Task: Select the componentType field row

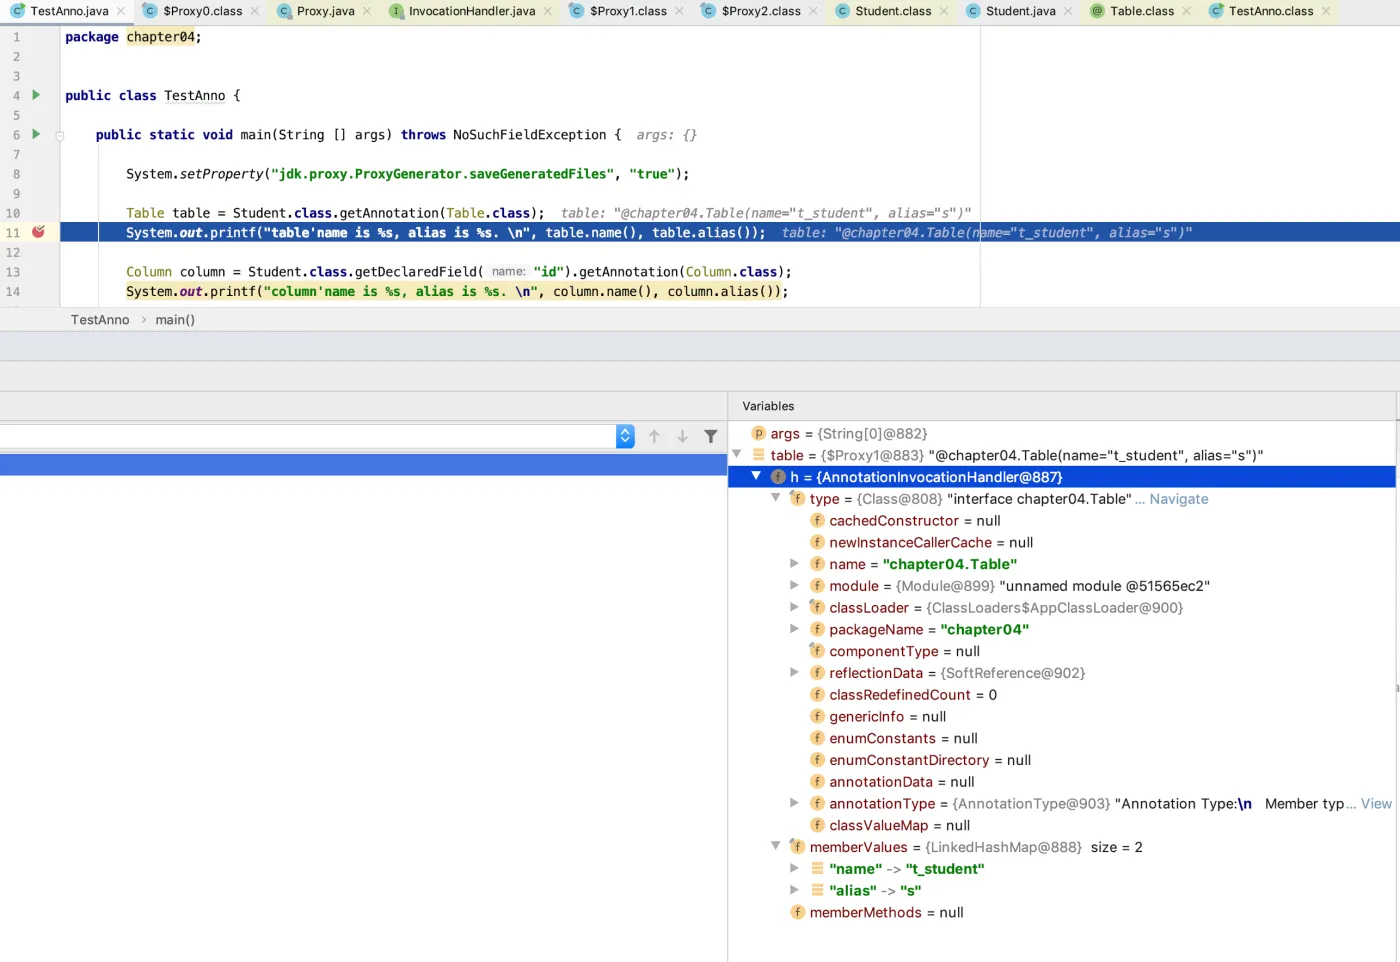Action: 1062,651
